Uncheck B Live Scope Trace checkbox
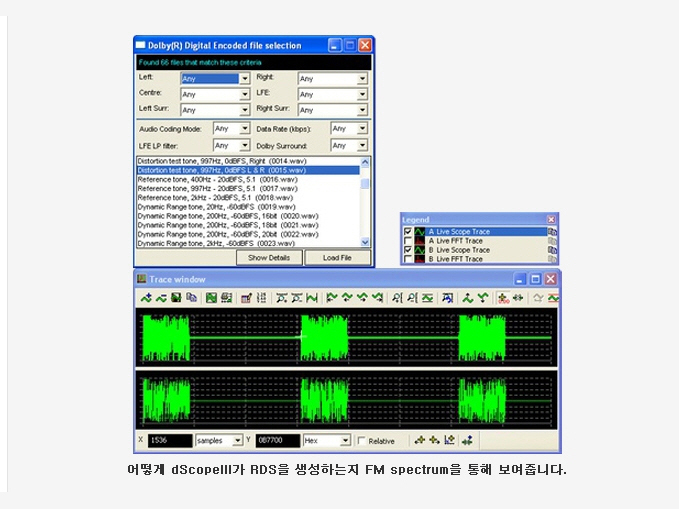Image resolution: width=679 pixels, height=509 pixels. coord(407,250)
